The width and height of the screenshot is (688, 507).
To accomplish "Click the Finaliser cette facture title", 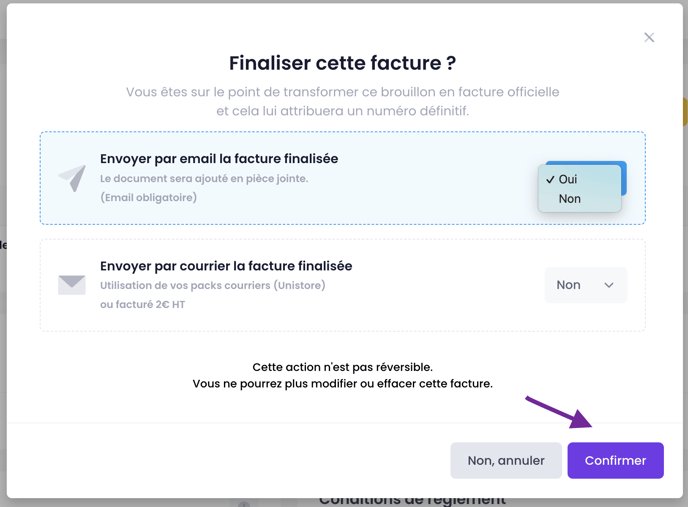I will pos(343,63).
